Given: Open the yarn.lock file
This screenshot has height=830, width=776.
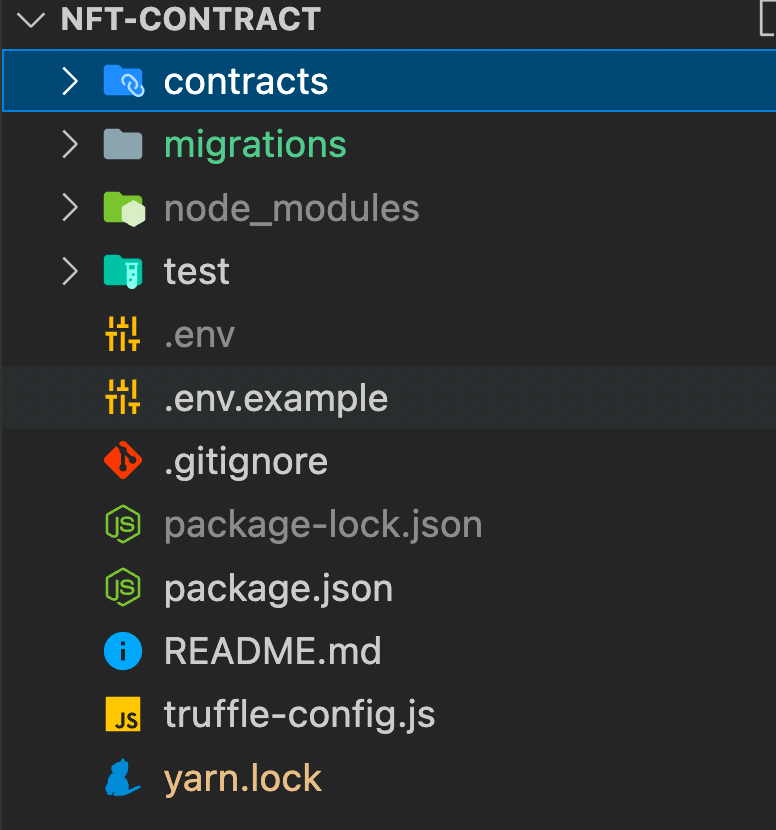Looking at the screenshot, I should coord(242,778).
